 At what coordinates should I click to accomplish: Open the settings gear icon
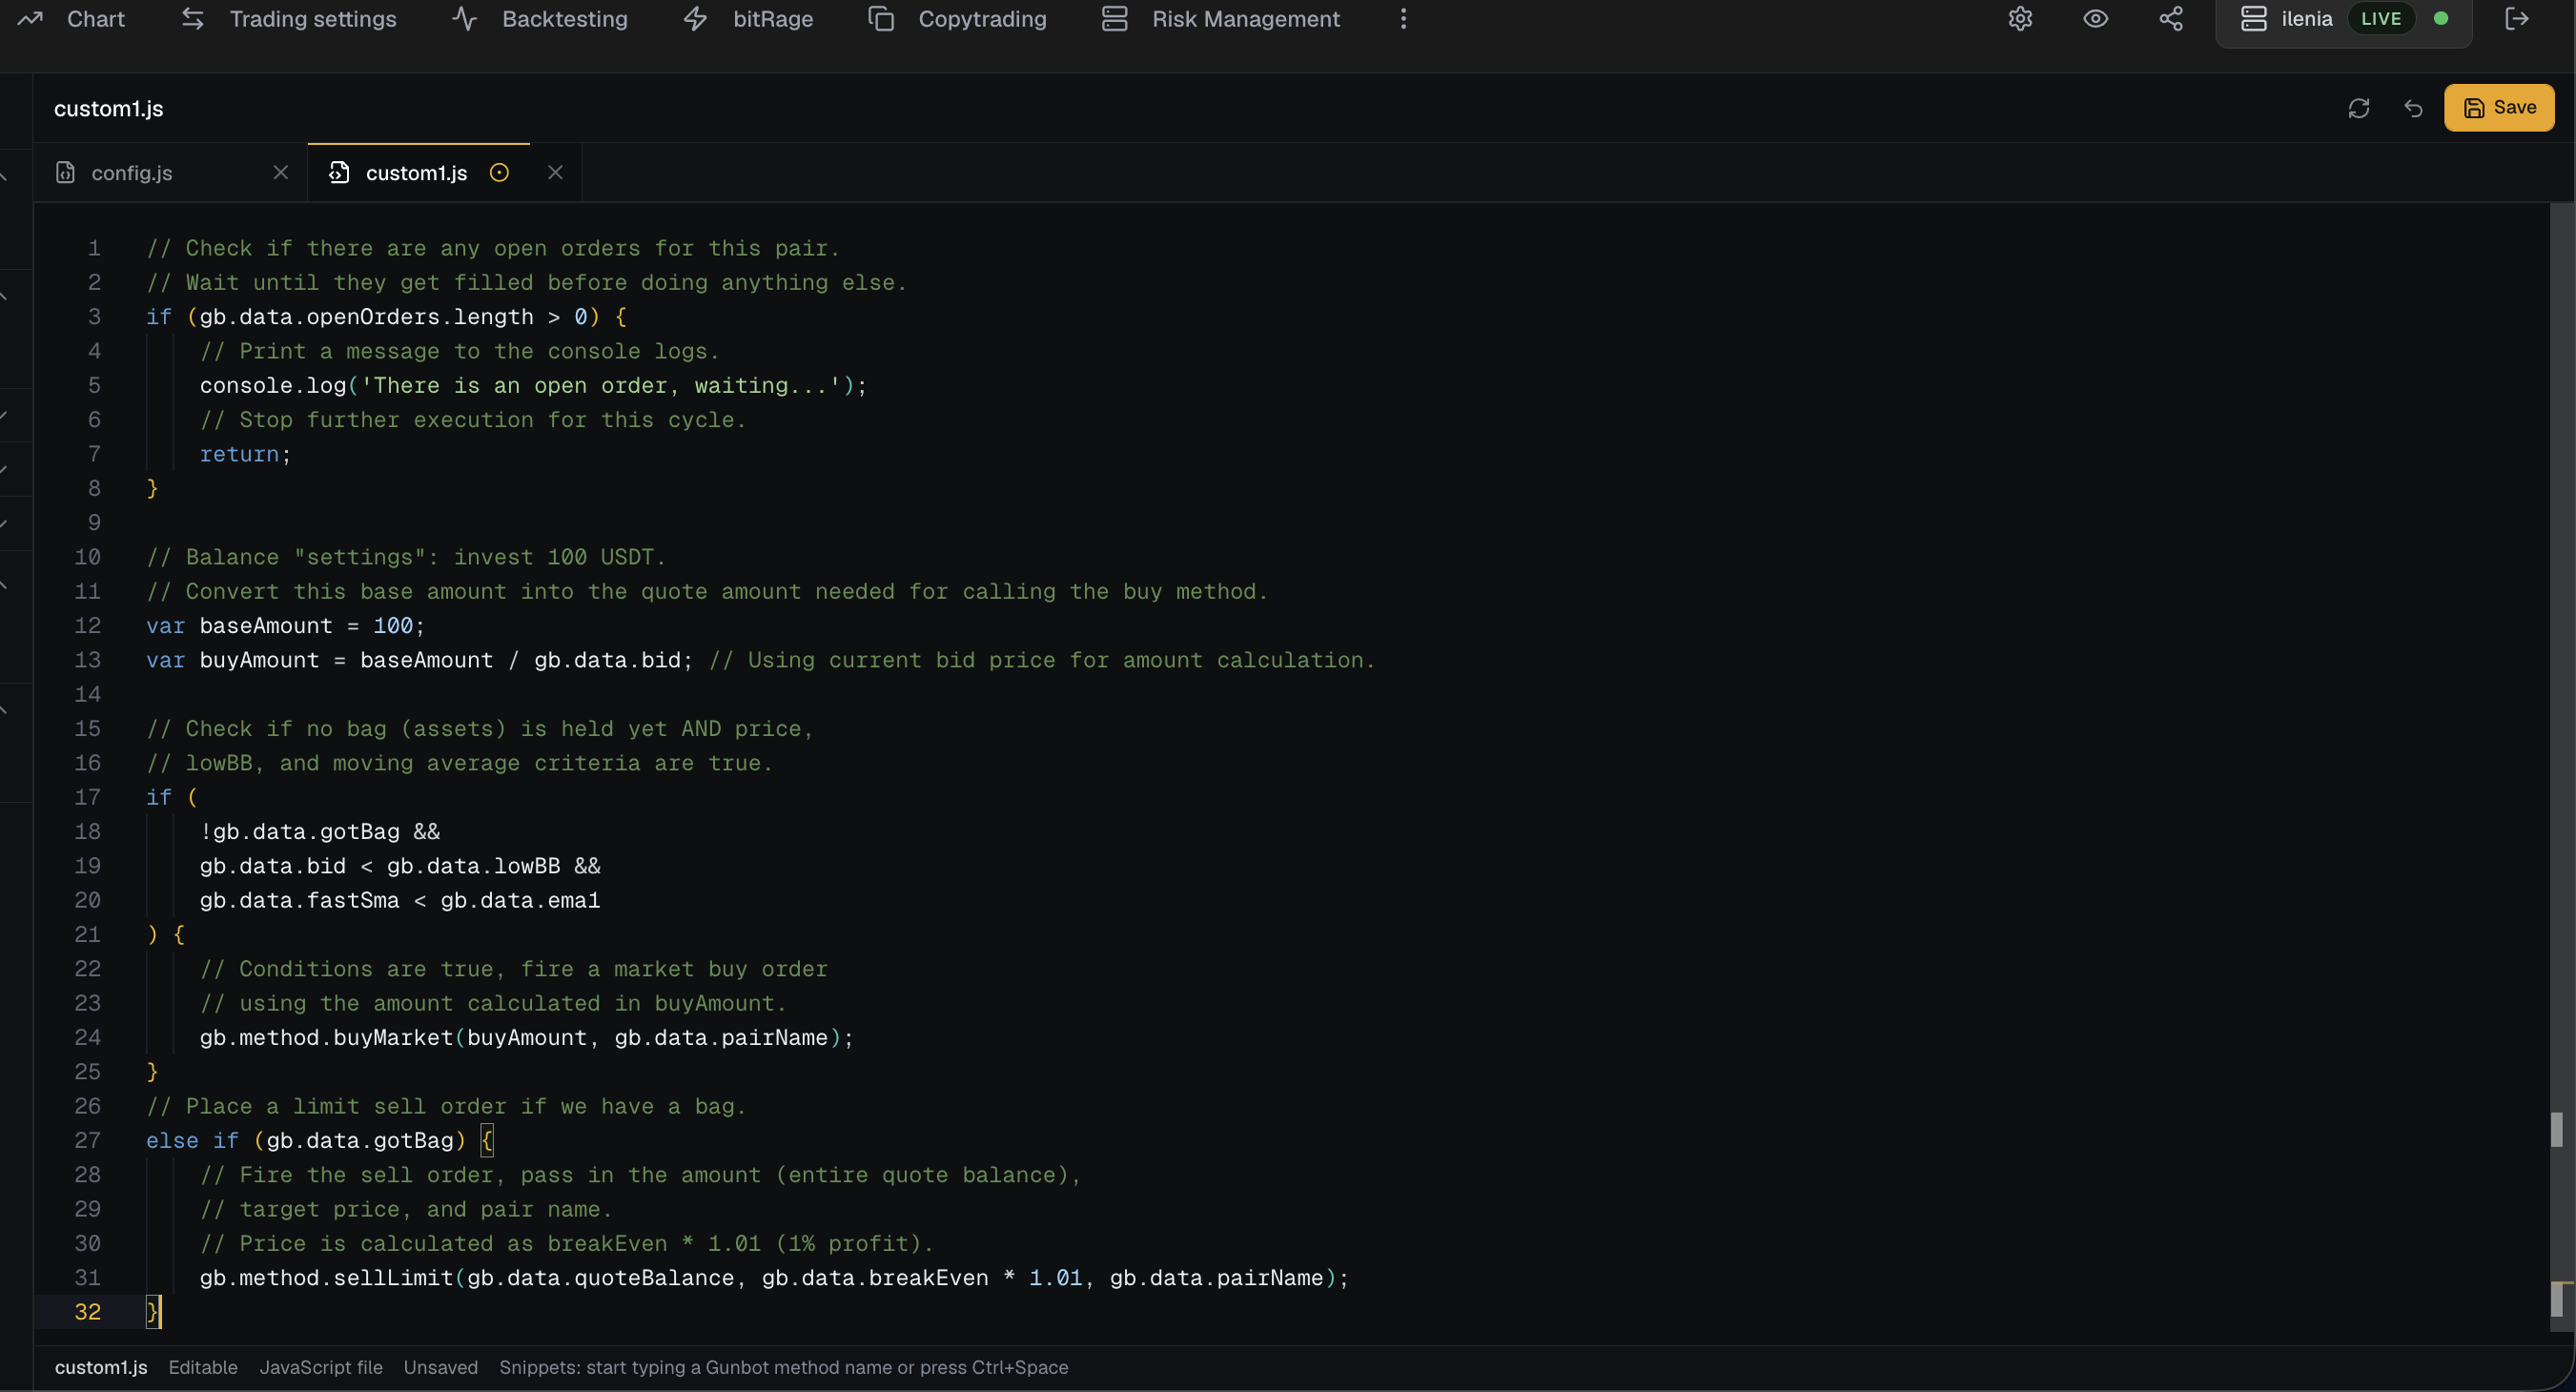[x=2020, y=19]
